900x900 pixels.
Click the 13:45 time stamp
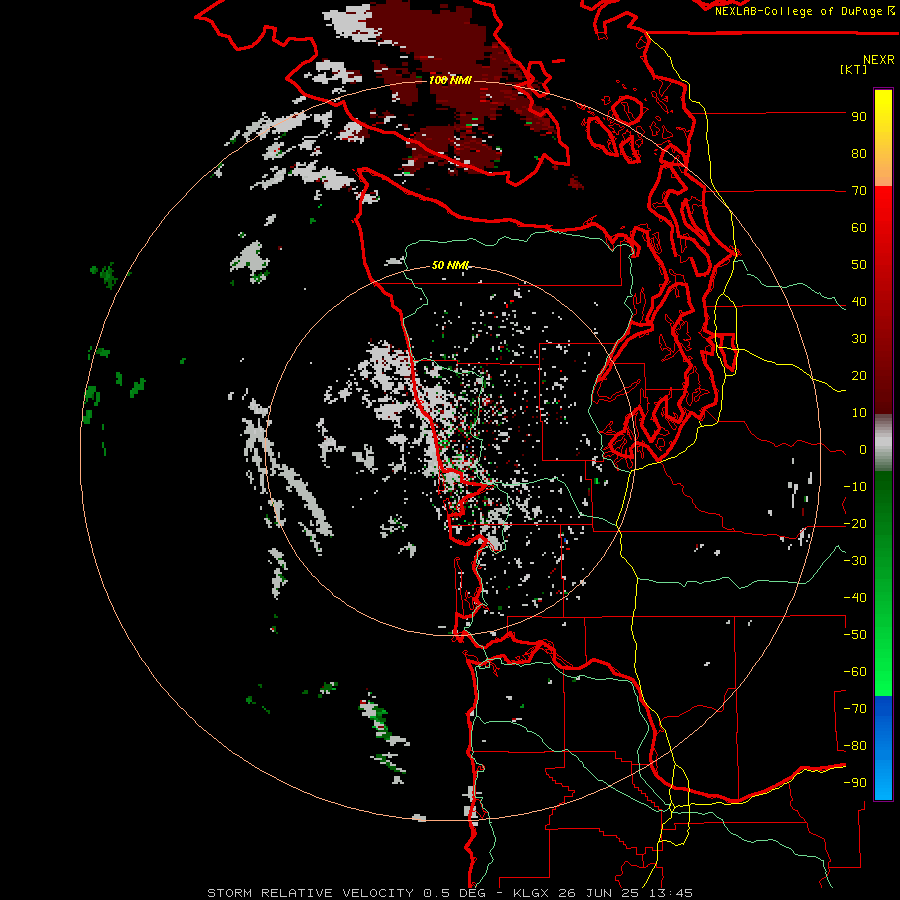coord(671,893)
